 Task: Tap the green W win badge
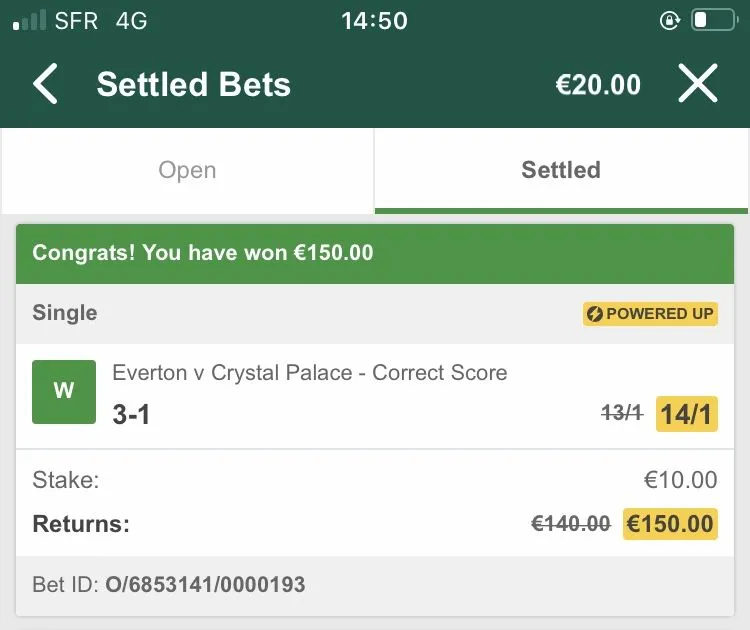pos(64,391)
